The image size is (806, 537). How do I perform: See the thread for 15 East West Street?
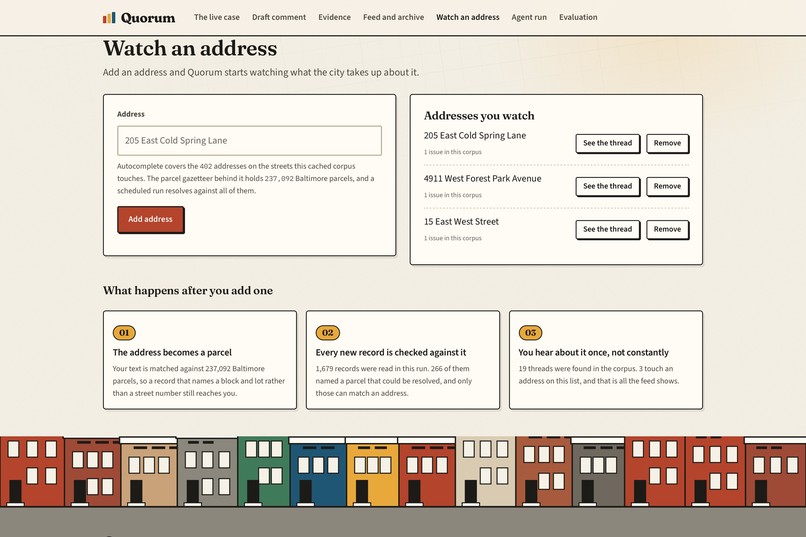[x=608, y=230]
